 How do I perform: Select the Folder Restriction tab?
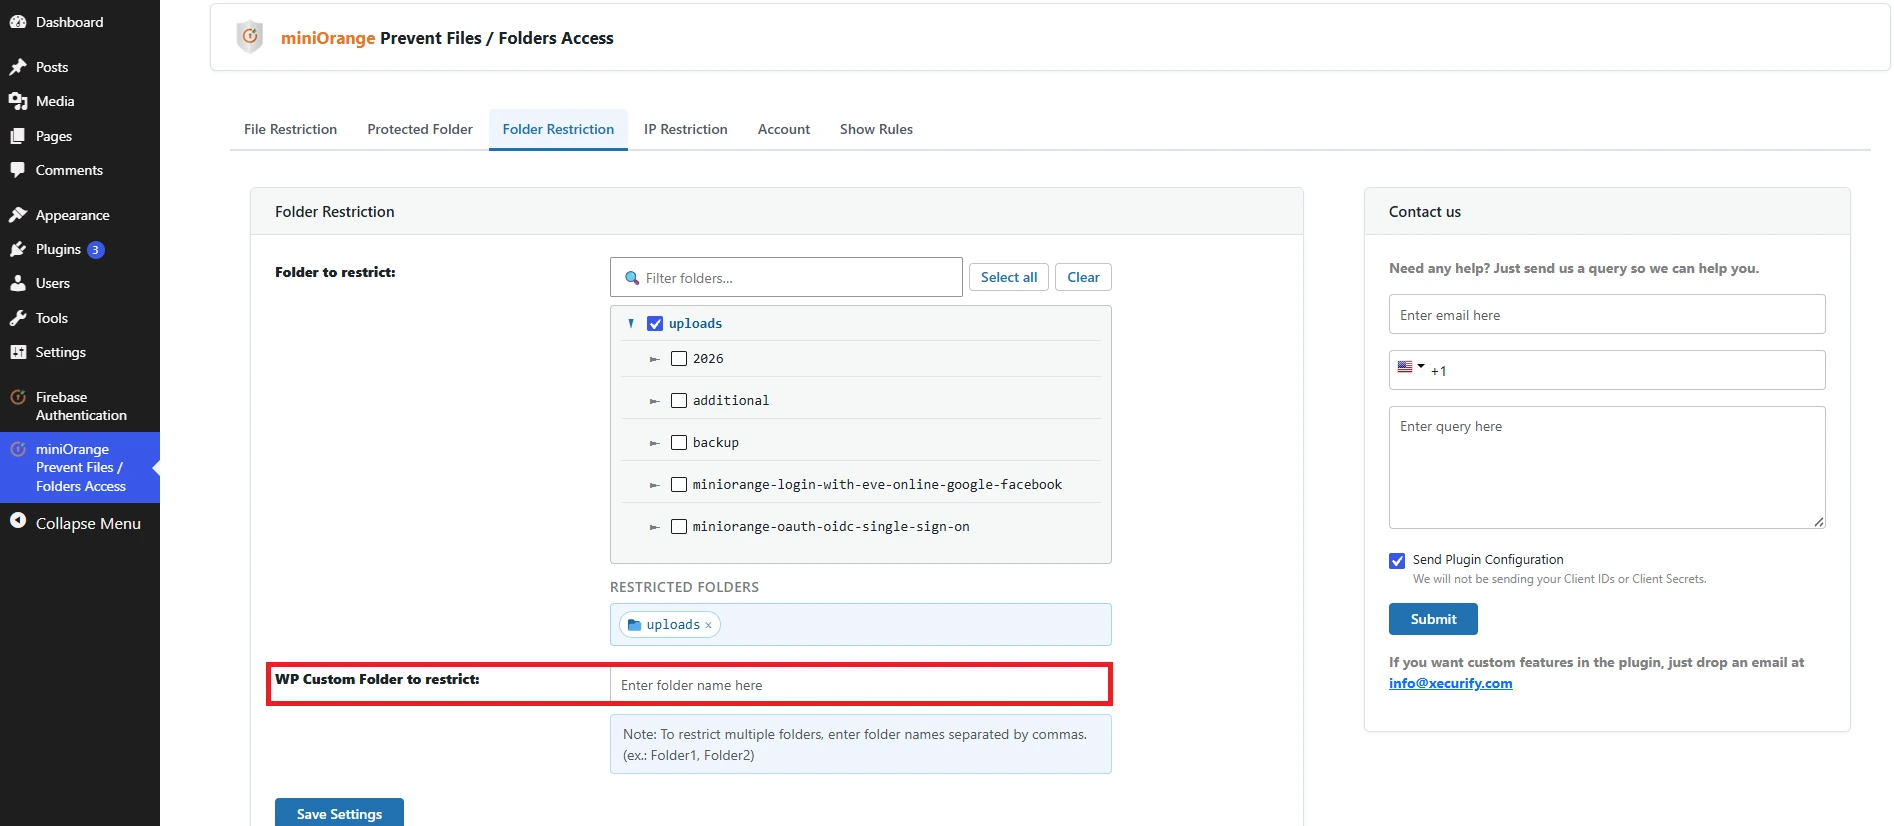pyautogui.click(x=558, y=129)
